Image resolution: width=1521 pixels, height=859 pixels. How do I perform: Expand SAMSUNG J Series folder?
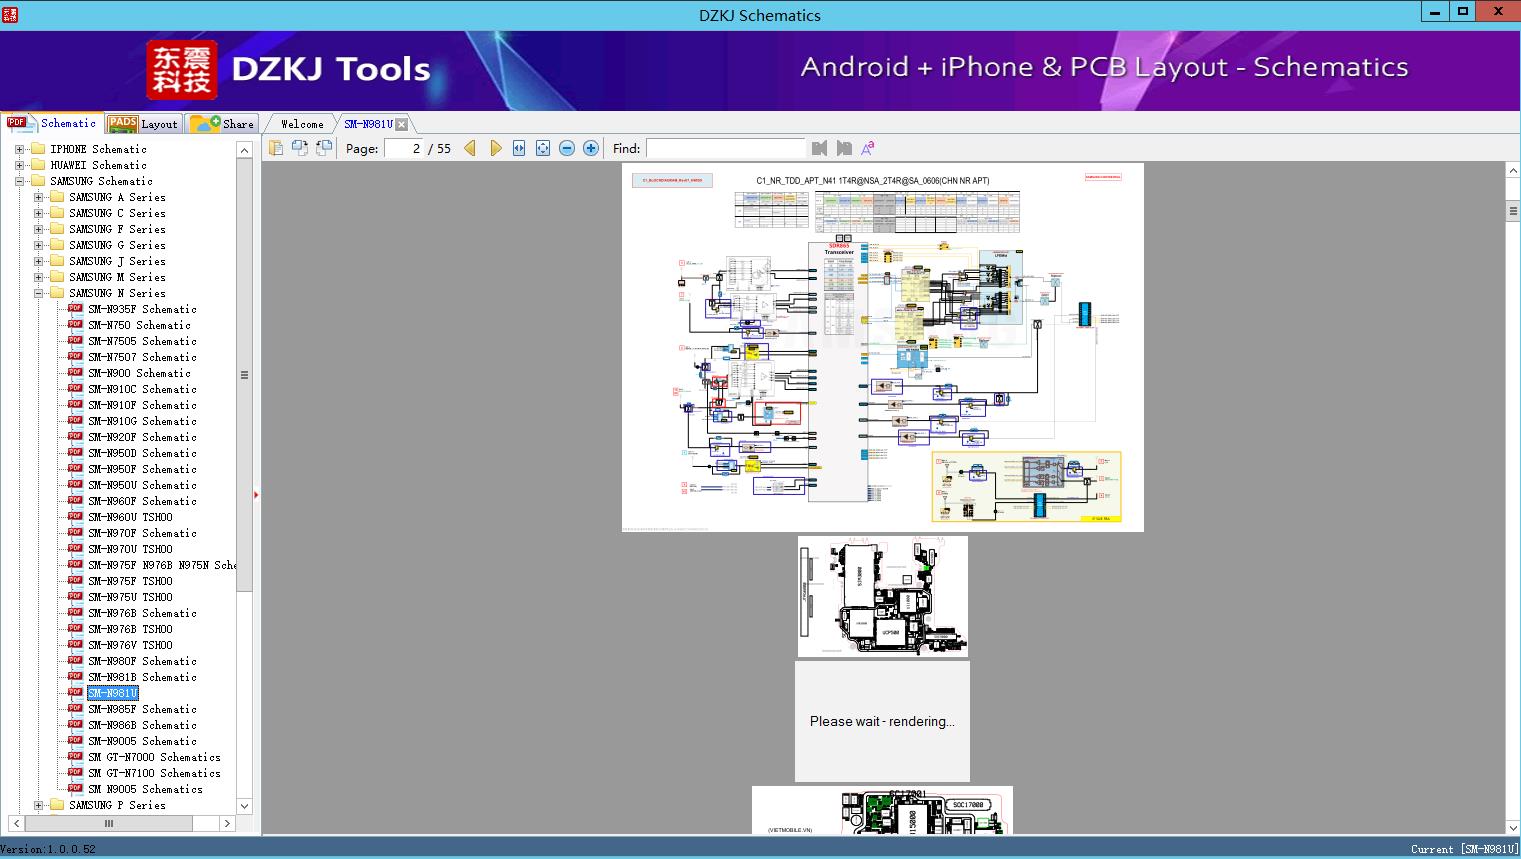coord(38,261)
